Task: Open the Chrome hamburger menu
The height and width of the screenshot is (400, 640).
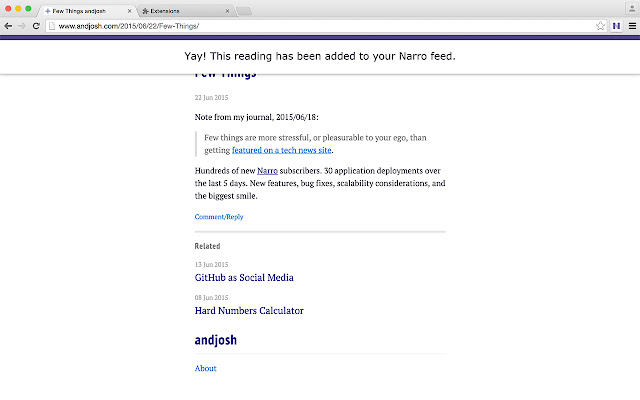Action: [x=632, y=26]
